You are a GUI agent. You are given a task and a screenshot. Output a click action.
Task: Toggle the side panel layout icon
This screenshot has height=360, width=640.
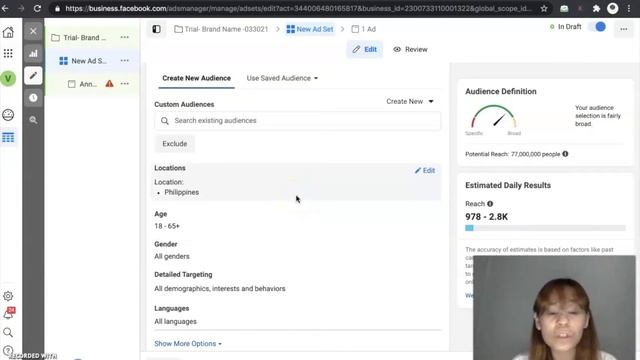(156, 29)
